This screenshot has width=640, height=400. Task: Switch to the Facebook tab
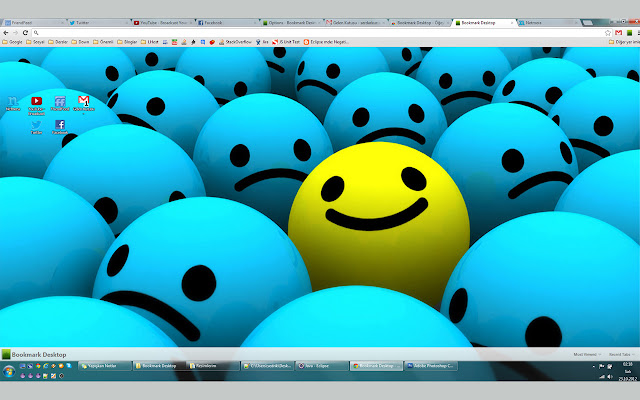(x=228, y=23)
